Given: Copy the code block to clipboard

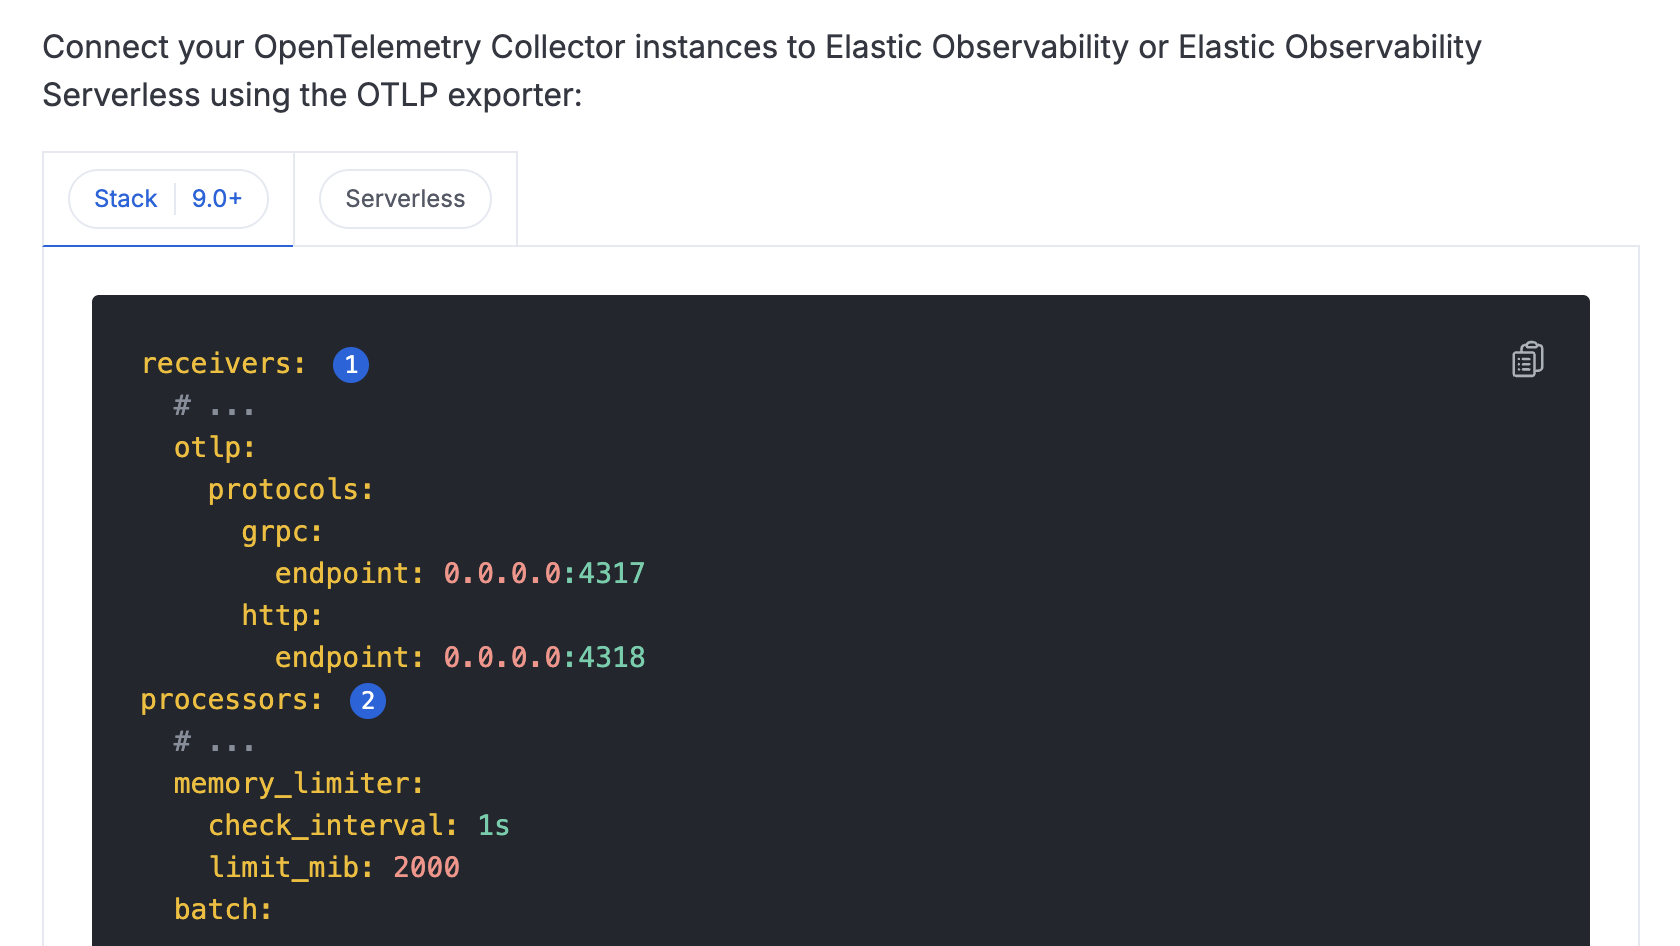Looking at the screenshot, I should (1527, 360).
